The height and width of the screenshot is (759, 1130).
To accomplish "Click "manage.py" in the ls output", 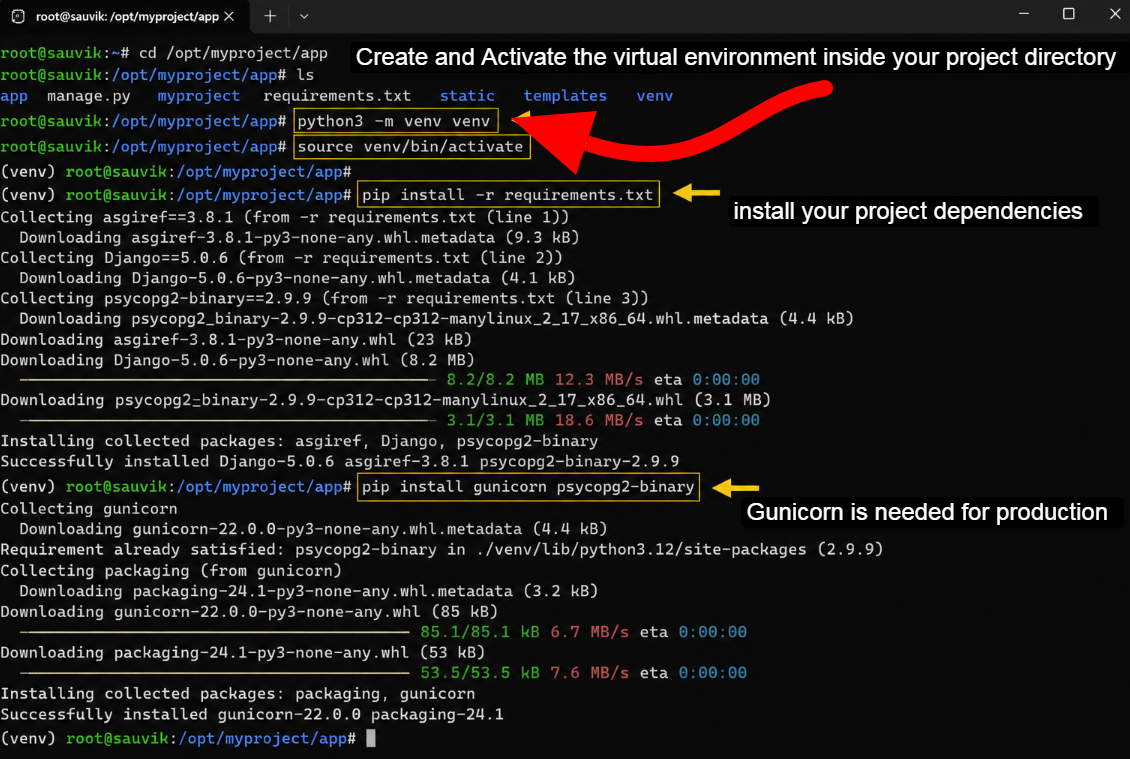I will pyautogui.click(x=89, y=96).
